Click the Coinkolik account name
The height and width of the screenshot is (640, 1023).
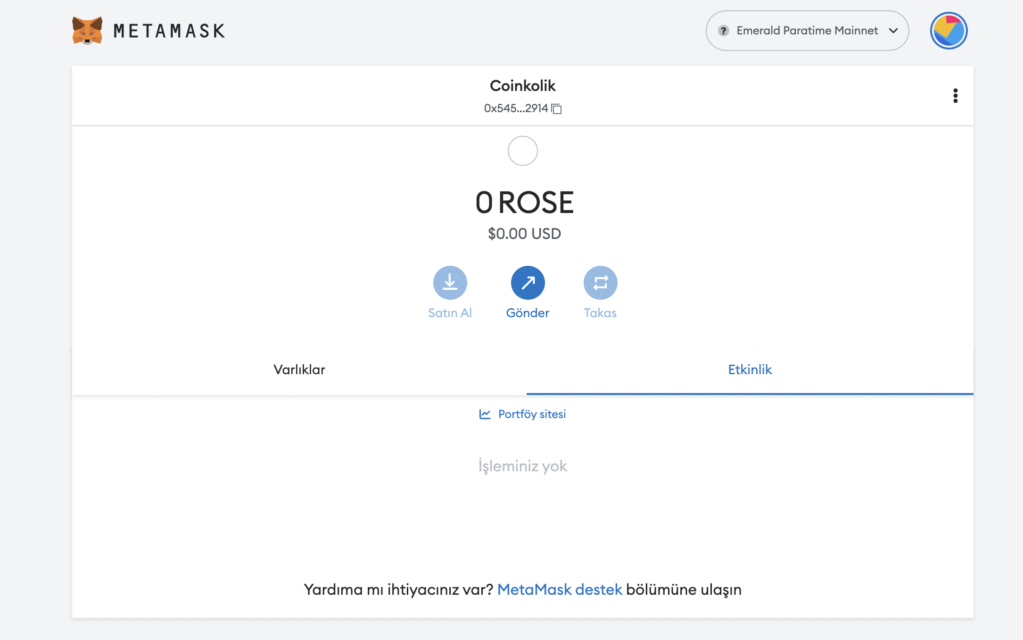(523, 85)
